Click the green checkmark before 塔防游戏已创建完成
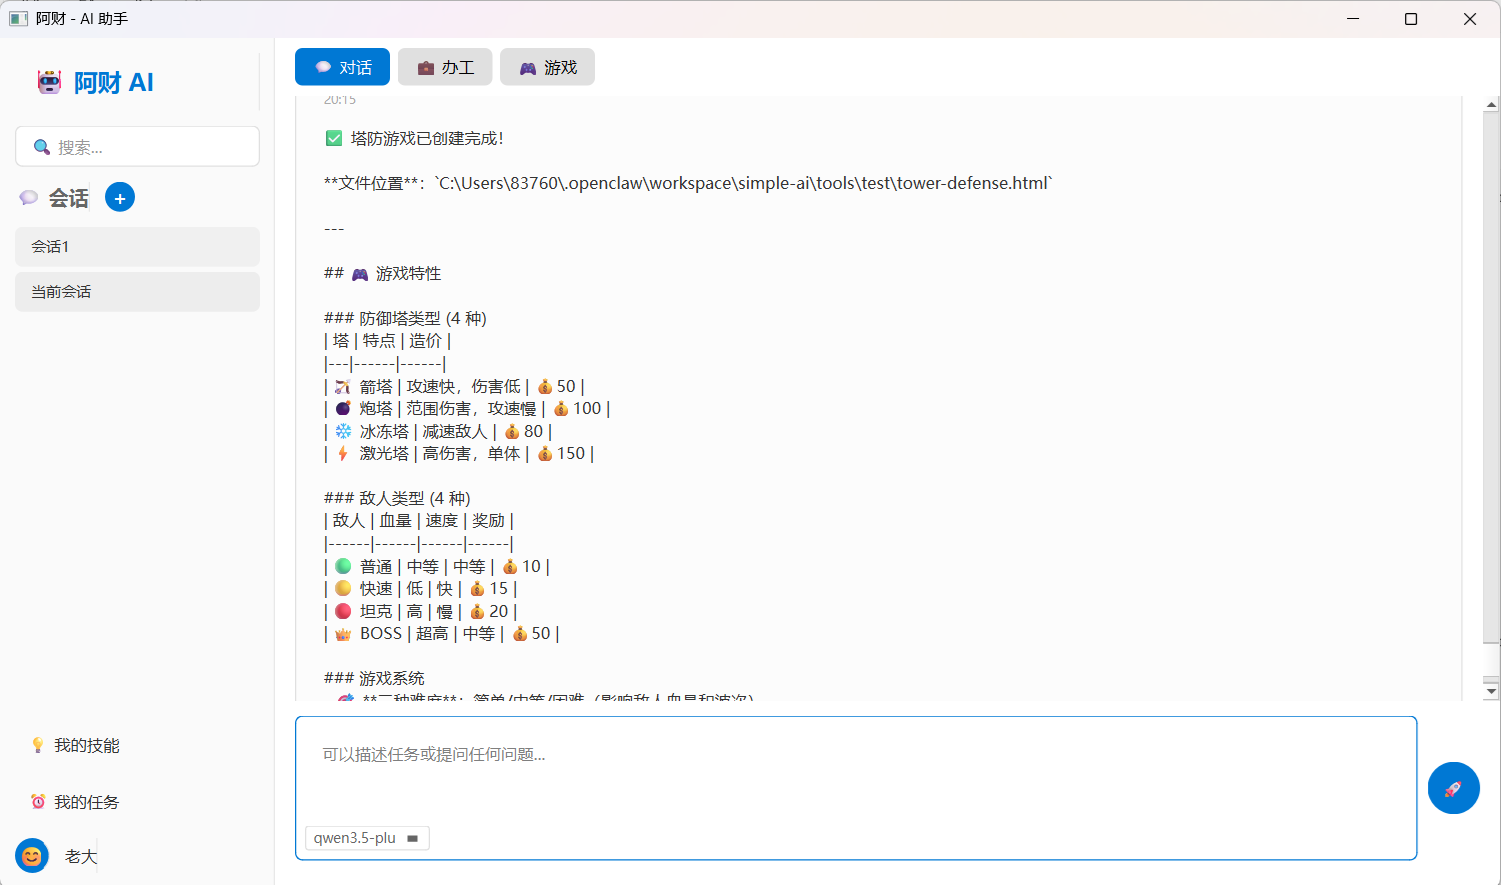1501x885 pixels. tap(334, 138)
